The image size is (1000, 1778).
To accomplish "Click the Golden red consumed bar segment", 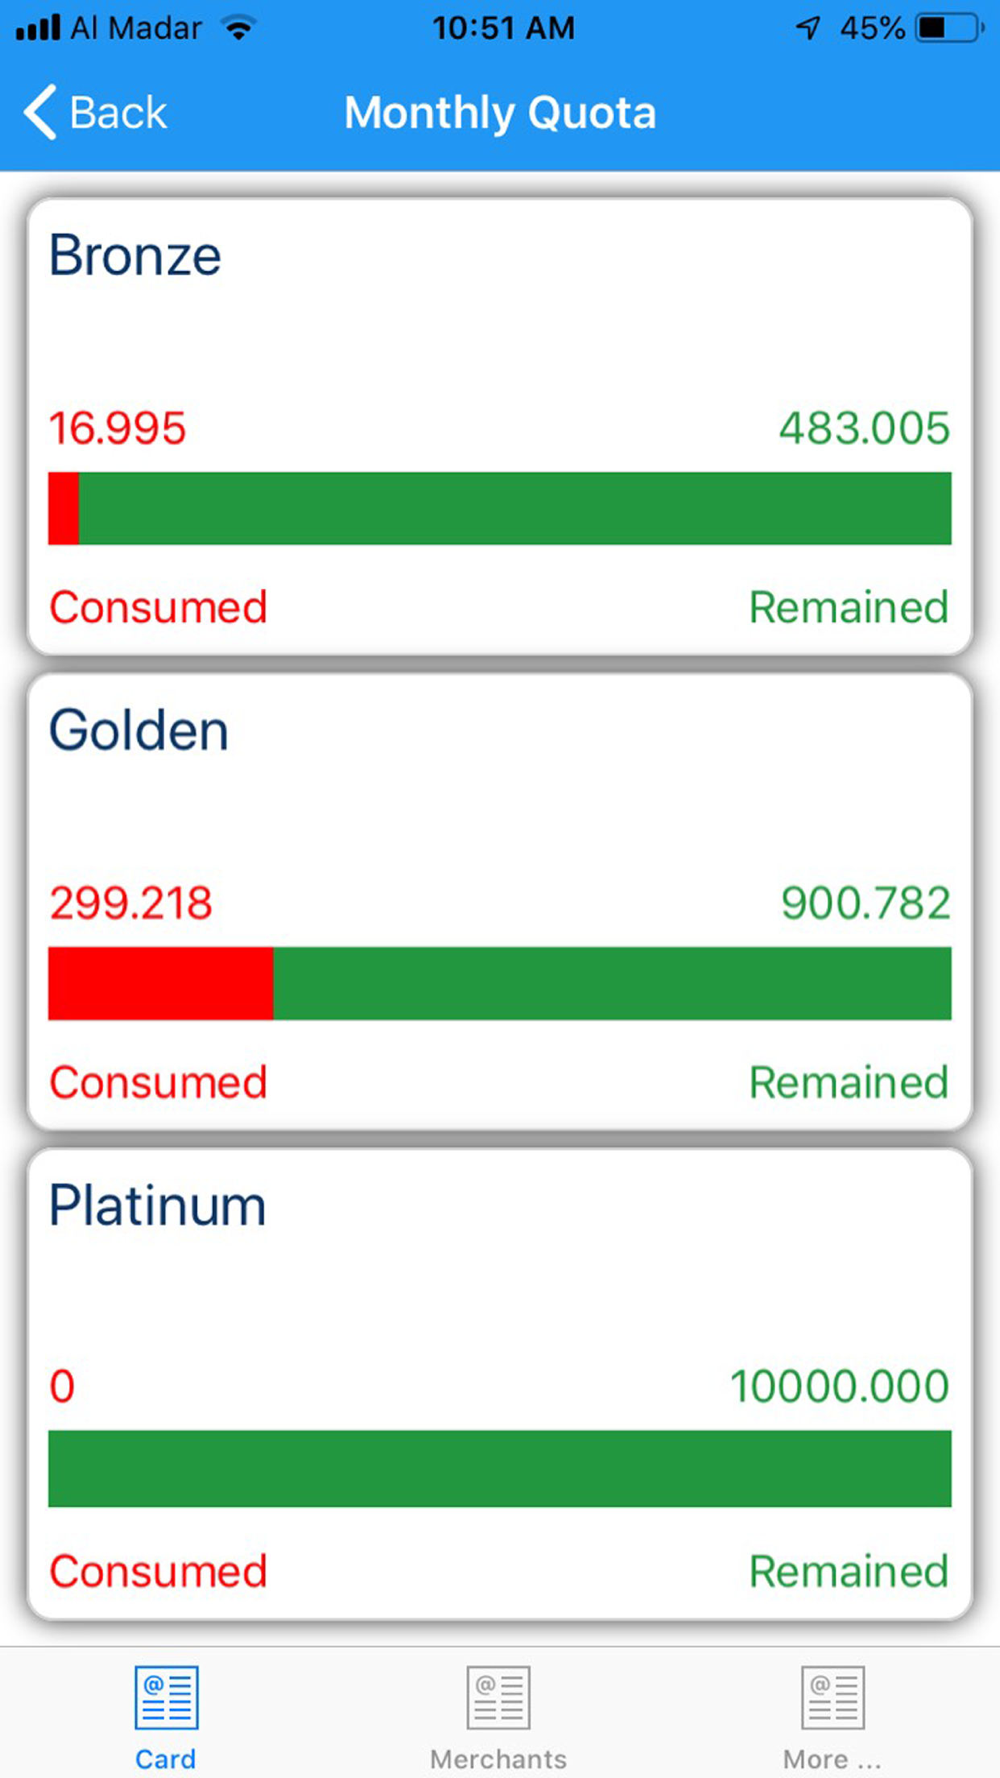I will pyautogui.click(x=160, y=983).
